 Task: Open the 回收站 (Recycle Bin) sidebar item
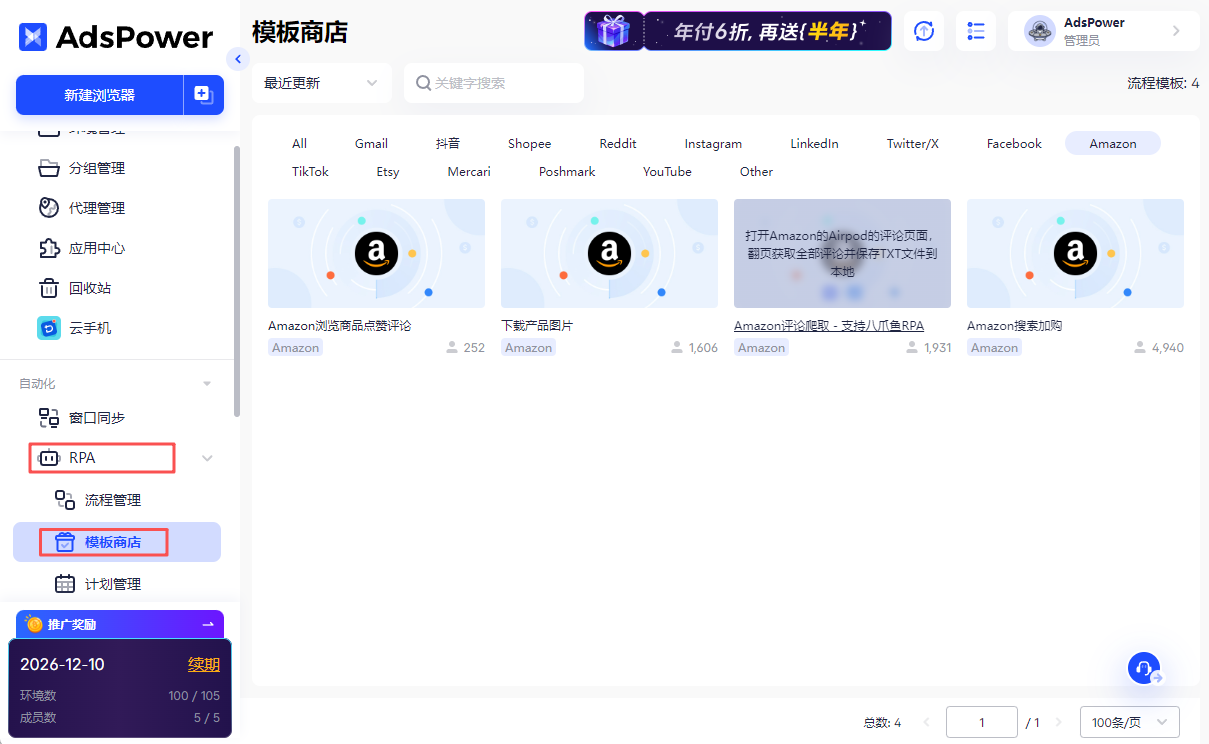coord(82,288)
